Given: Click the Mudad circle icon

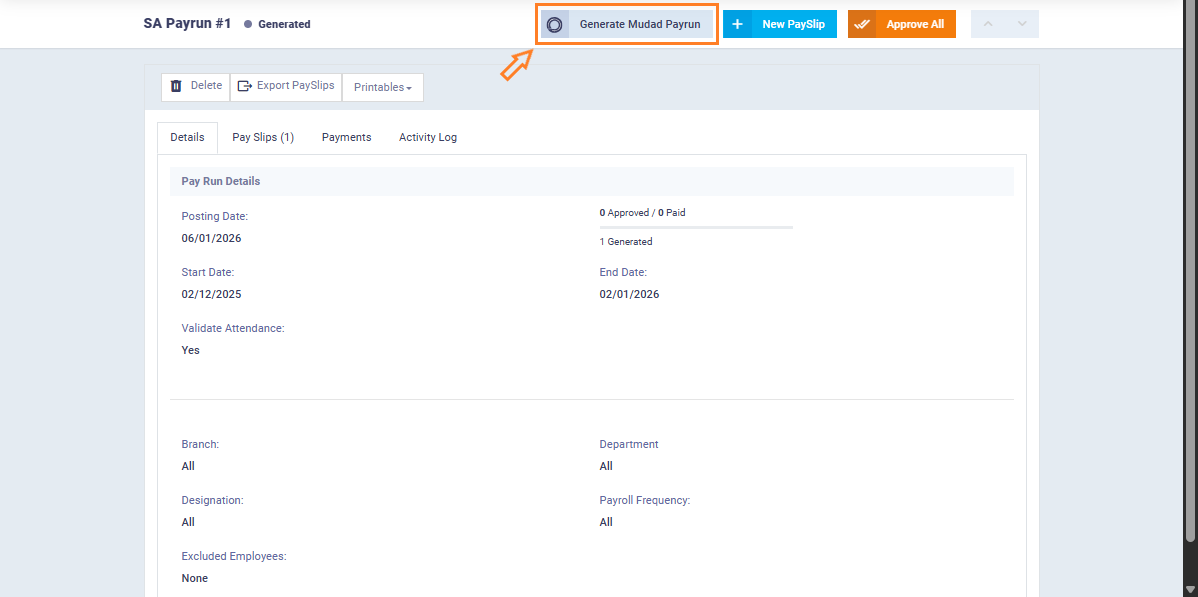Looking at the screenshot, I should [555, 24].
